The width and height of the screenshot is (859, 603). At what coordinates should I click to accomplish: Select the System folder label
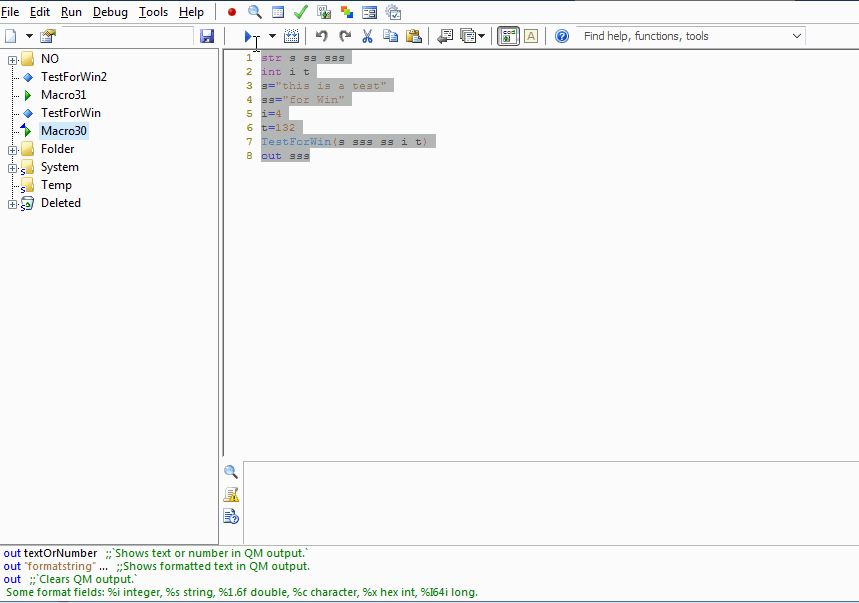pos(60,167)
